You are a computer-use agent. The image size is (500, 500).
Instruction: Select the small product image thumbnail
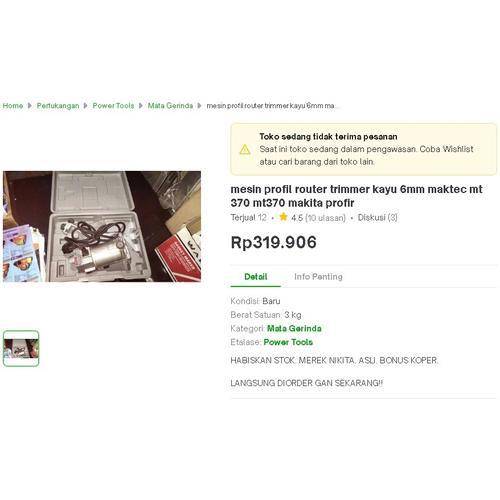pos(21,348)
